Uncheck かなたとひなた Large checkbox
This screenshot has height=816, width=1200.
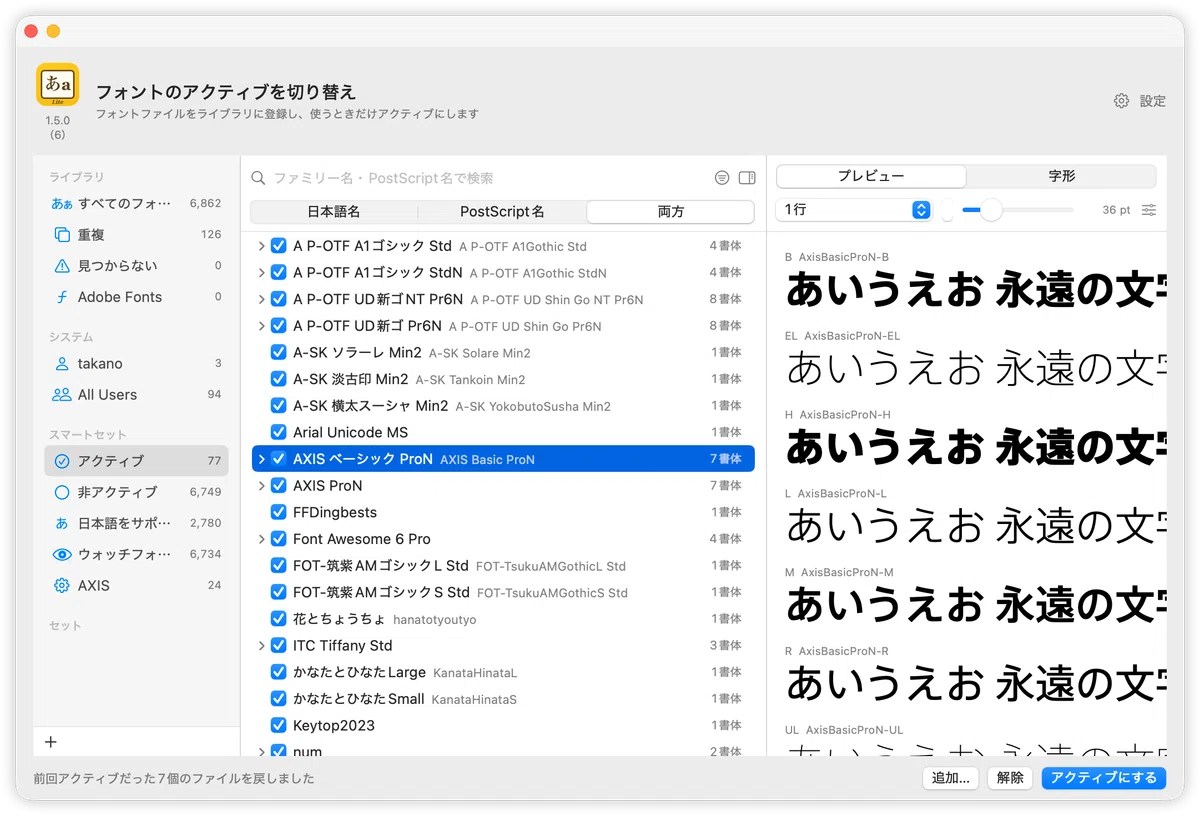(279, 672)
